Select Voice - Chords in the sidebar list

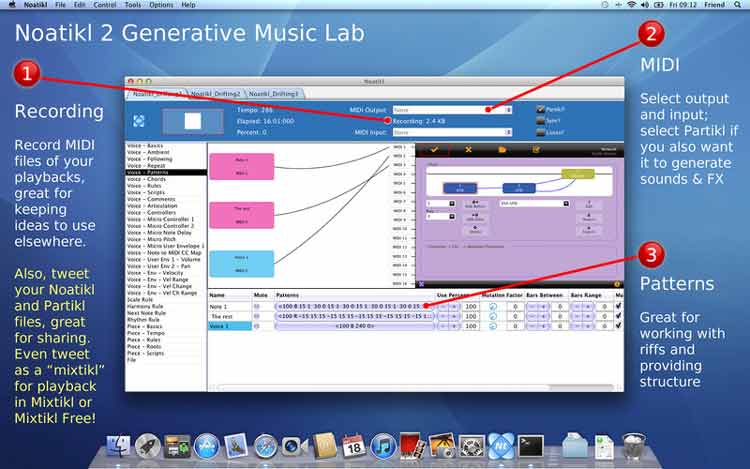[x=146, y=179]
